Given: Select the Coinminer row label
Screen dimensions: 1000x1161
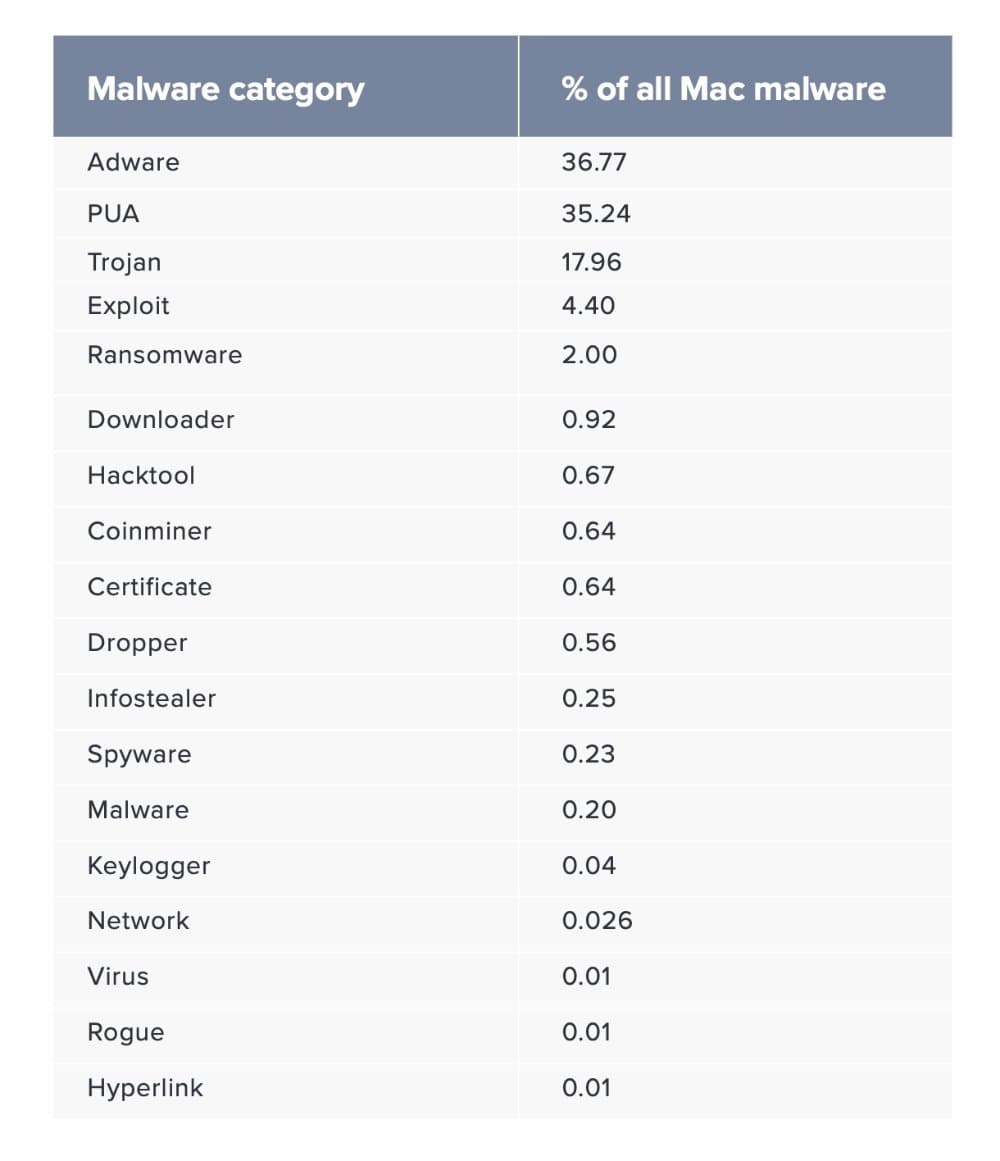Looking at the screenshot, I should 149,531.
